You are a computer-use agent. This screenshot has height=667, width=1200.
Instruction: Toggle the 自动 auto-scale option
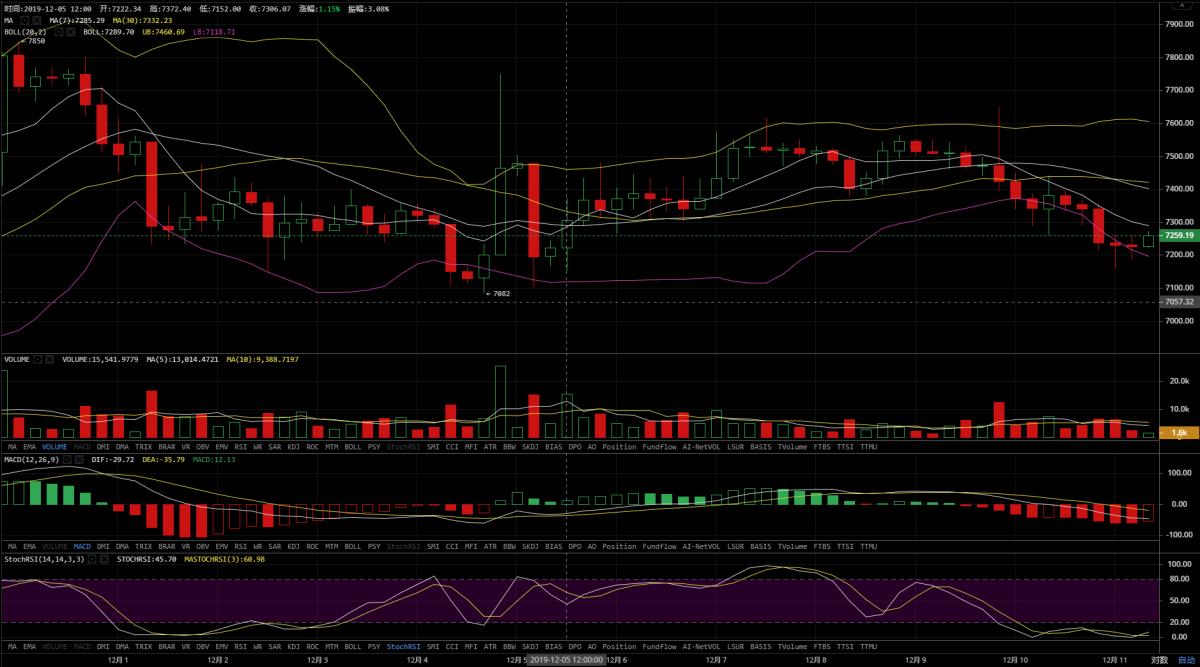pyautogui.click(x=1185, y=660)
